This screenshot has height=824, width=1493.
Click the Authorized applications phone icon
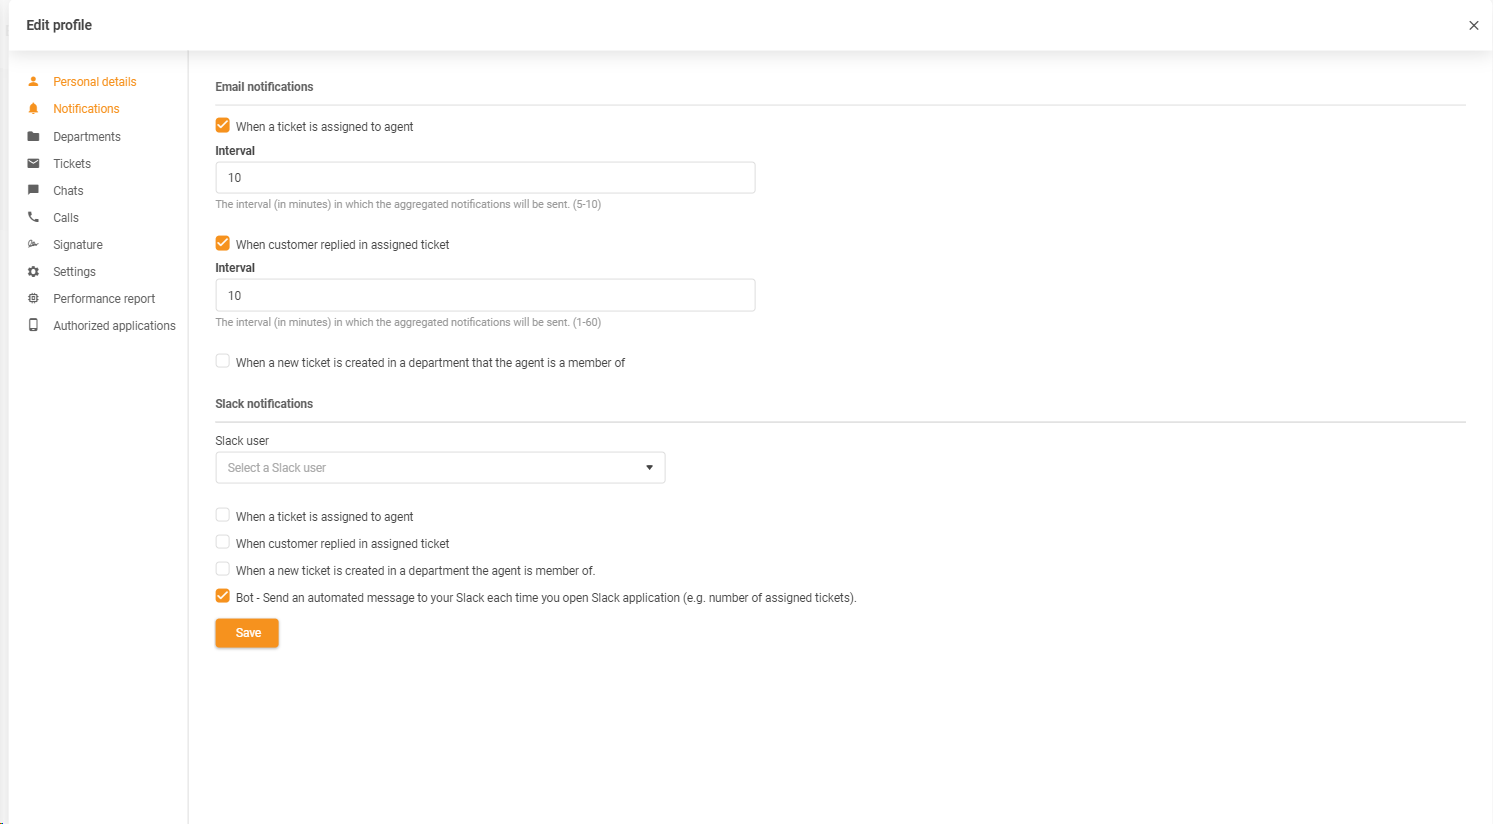33,326
